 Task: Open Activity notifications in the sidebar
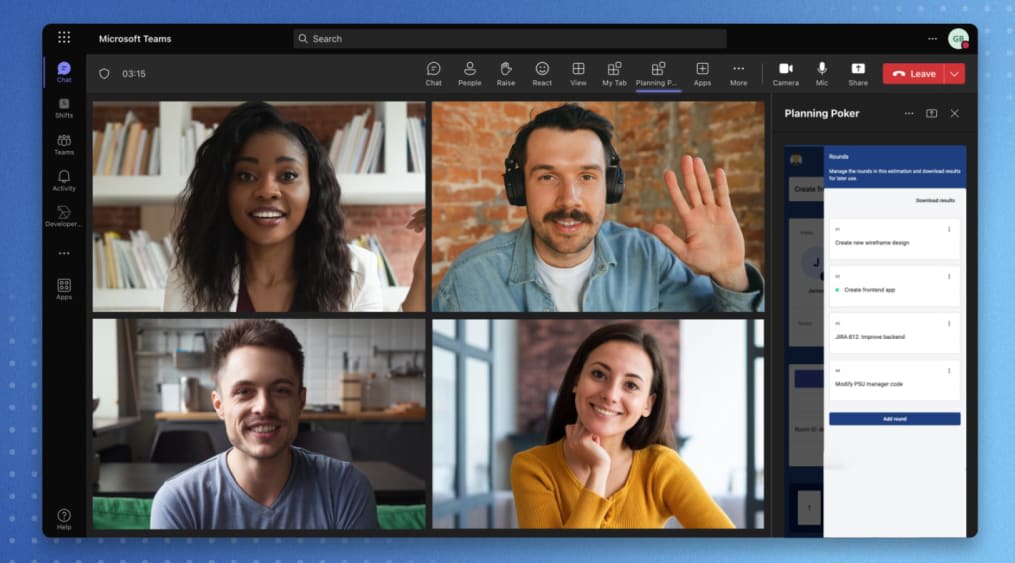point(64,181)
